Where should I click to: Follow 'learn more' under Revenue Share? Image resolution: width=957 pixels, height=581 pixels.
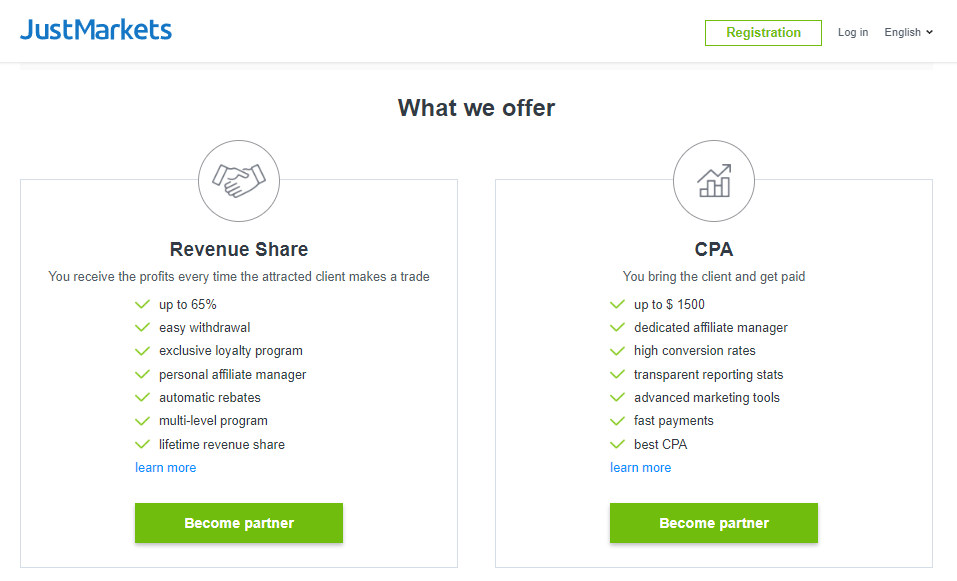pyautogui.click(x=165, y=467)
